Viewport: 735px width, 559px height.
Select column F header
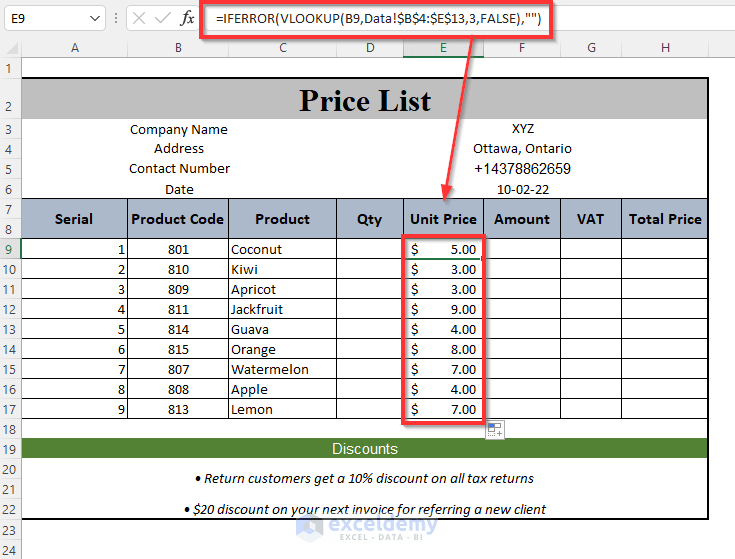(522, 48)
